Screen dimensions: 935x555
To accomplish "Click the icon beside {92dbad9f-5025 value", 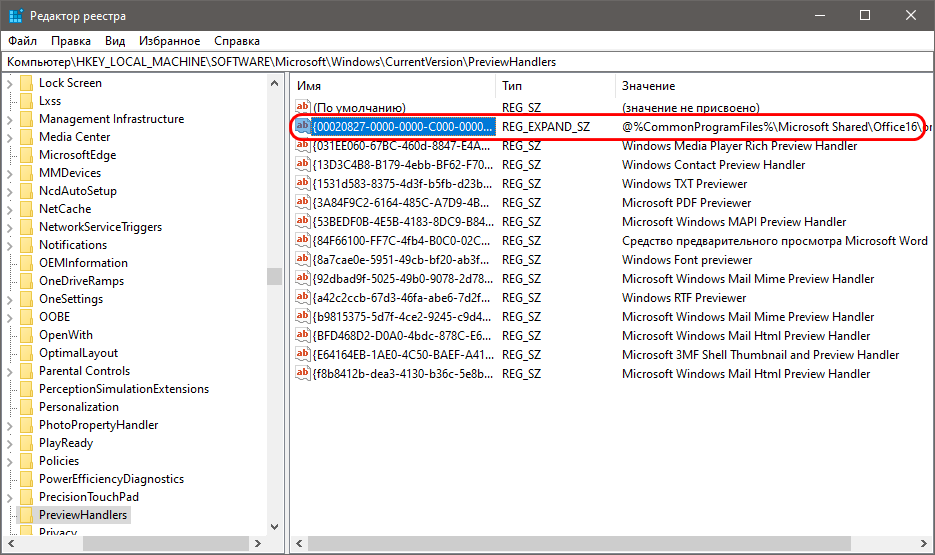I will tap(303, 278).
